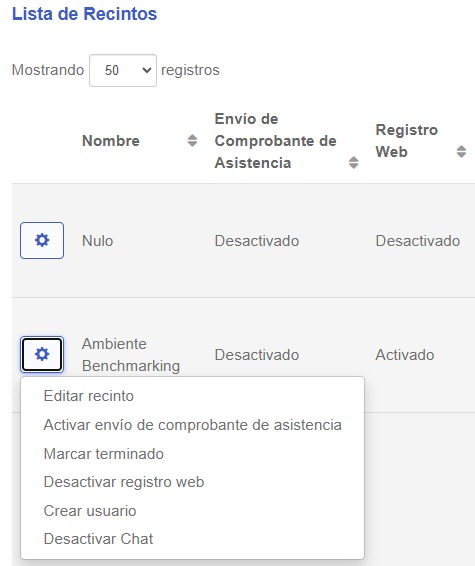Click gear button next to Ambiente Benchmarking
Viewport: 475px width, 566px height.
click(x=42, y=354)
